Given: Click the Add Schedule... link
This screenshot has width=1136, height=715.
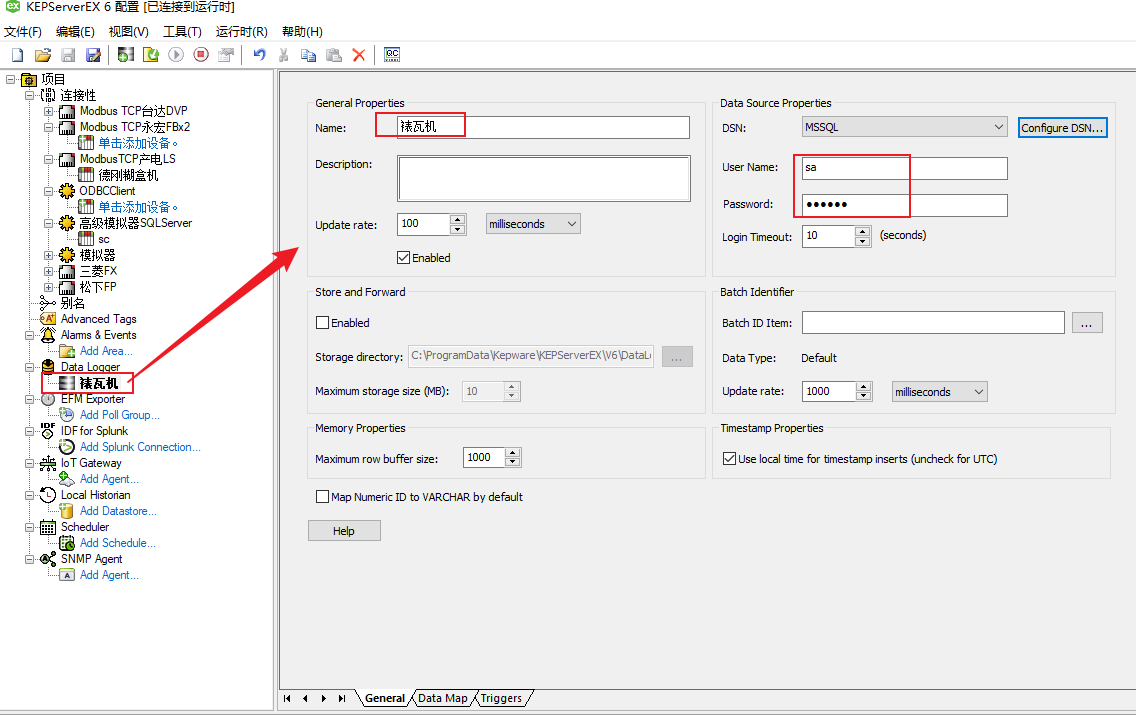Looking at the screenshot, I should pos(117,543).
